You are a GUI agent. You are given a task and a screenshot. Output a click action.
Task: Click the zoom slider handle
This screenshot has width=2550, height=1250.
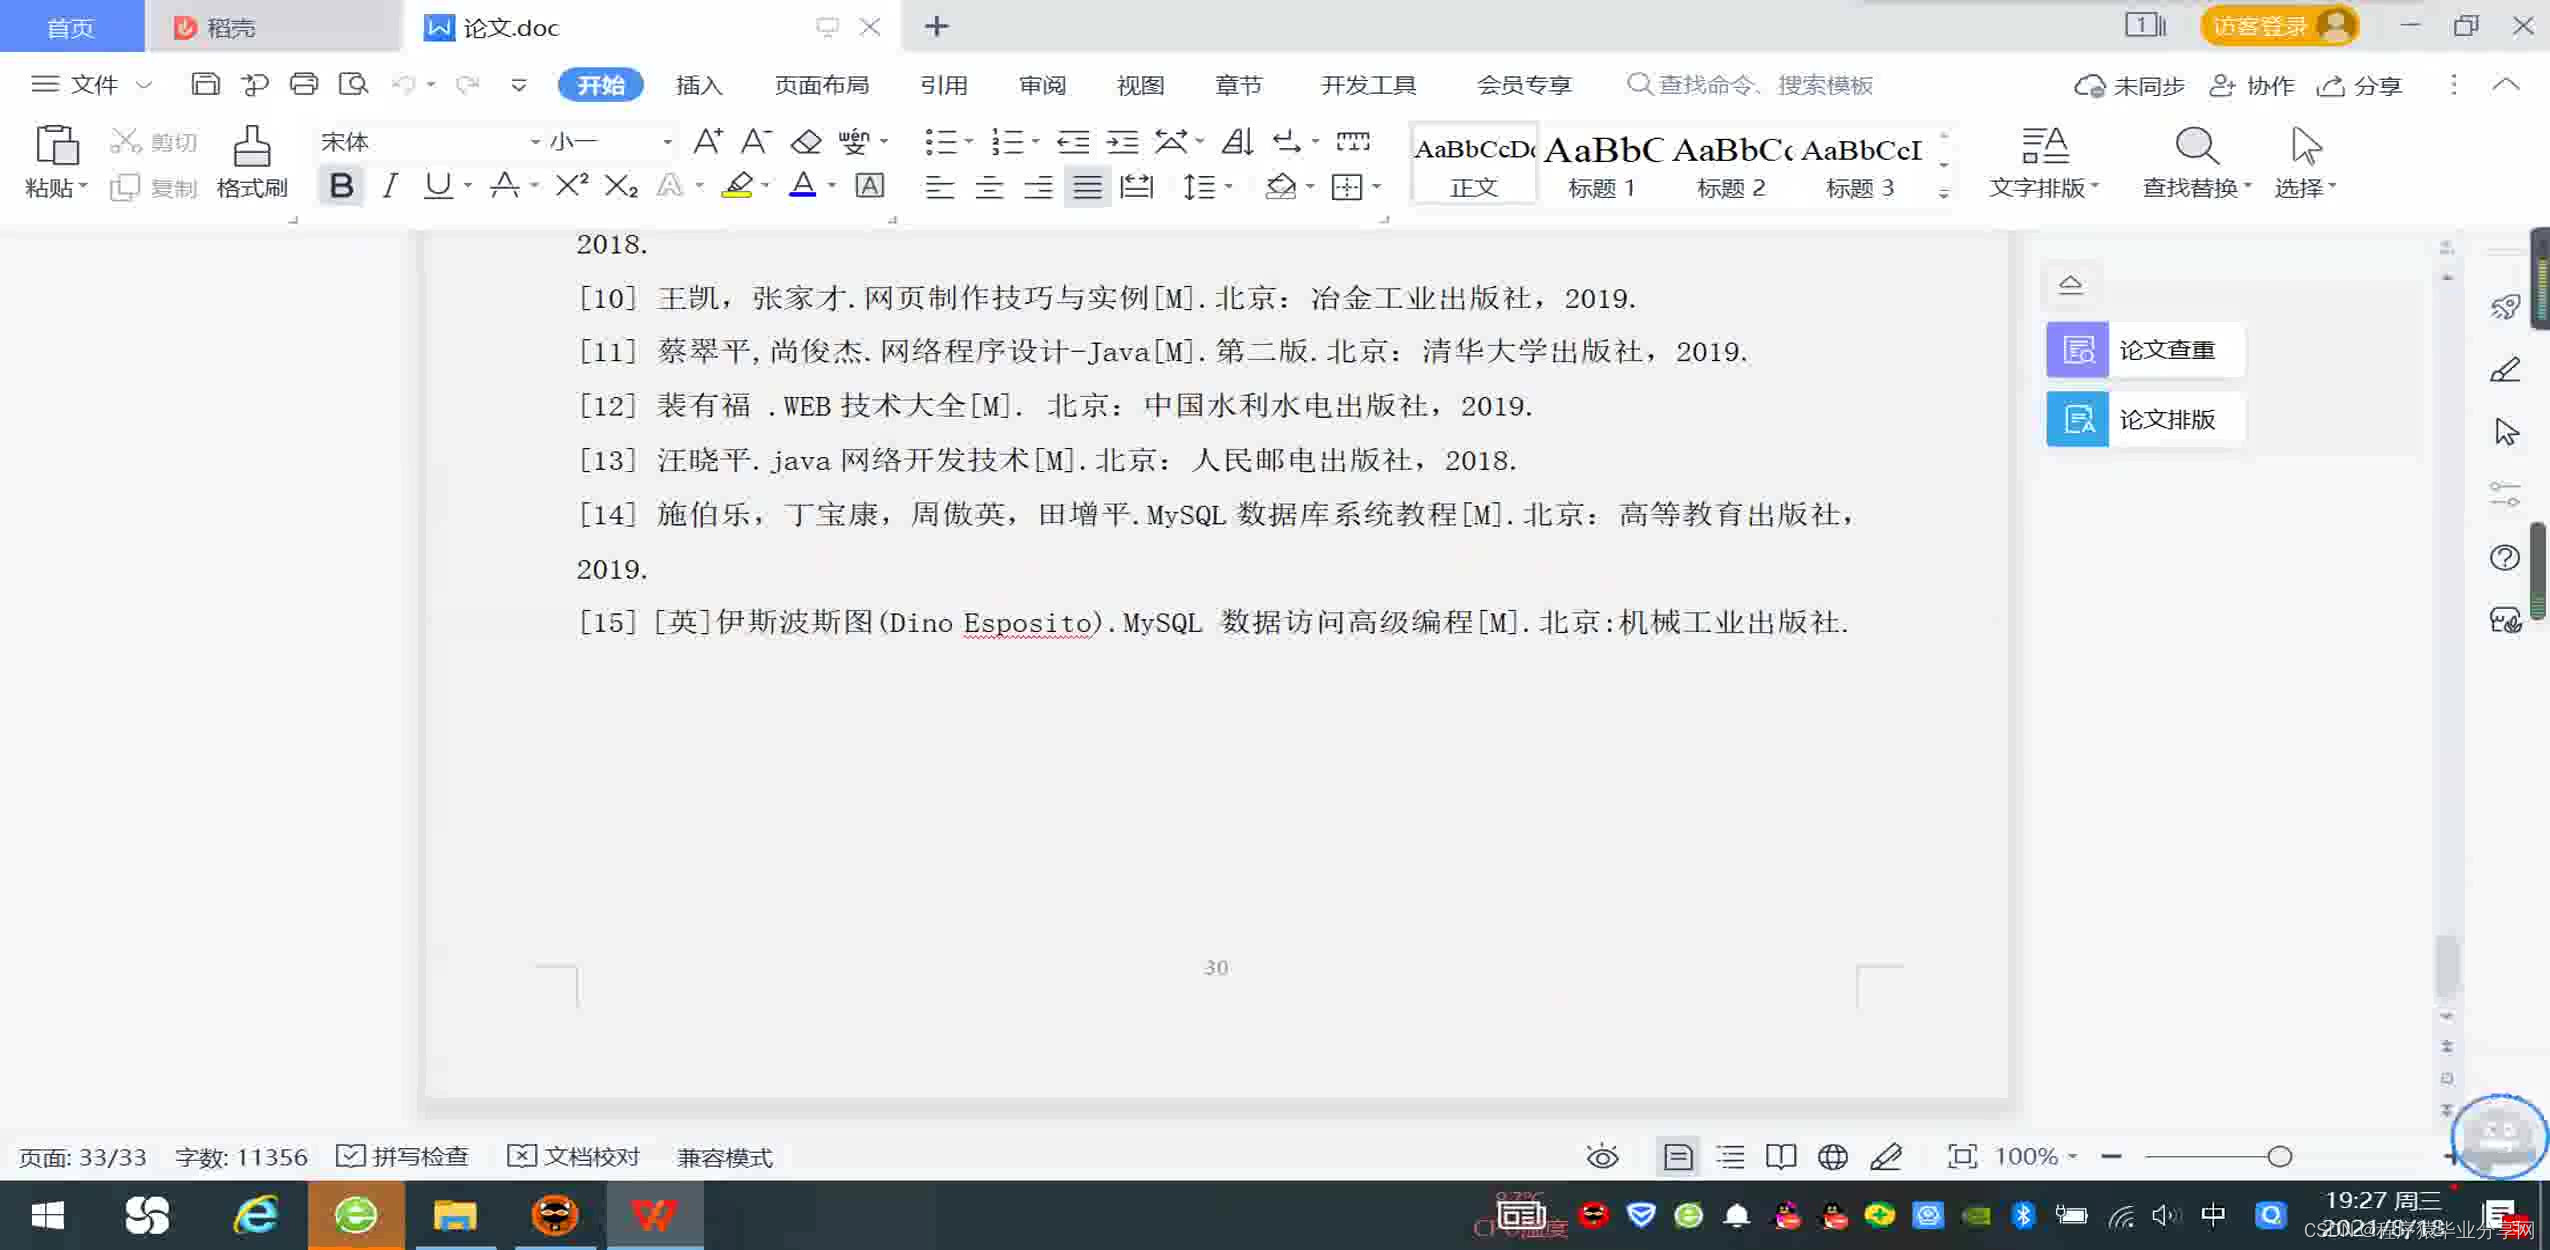click(2279, 1157)
